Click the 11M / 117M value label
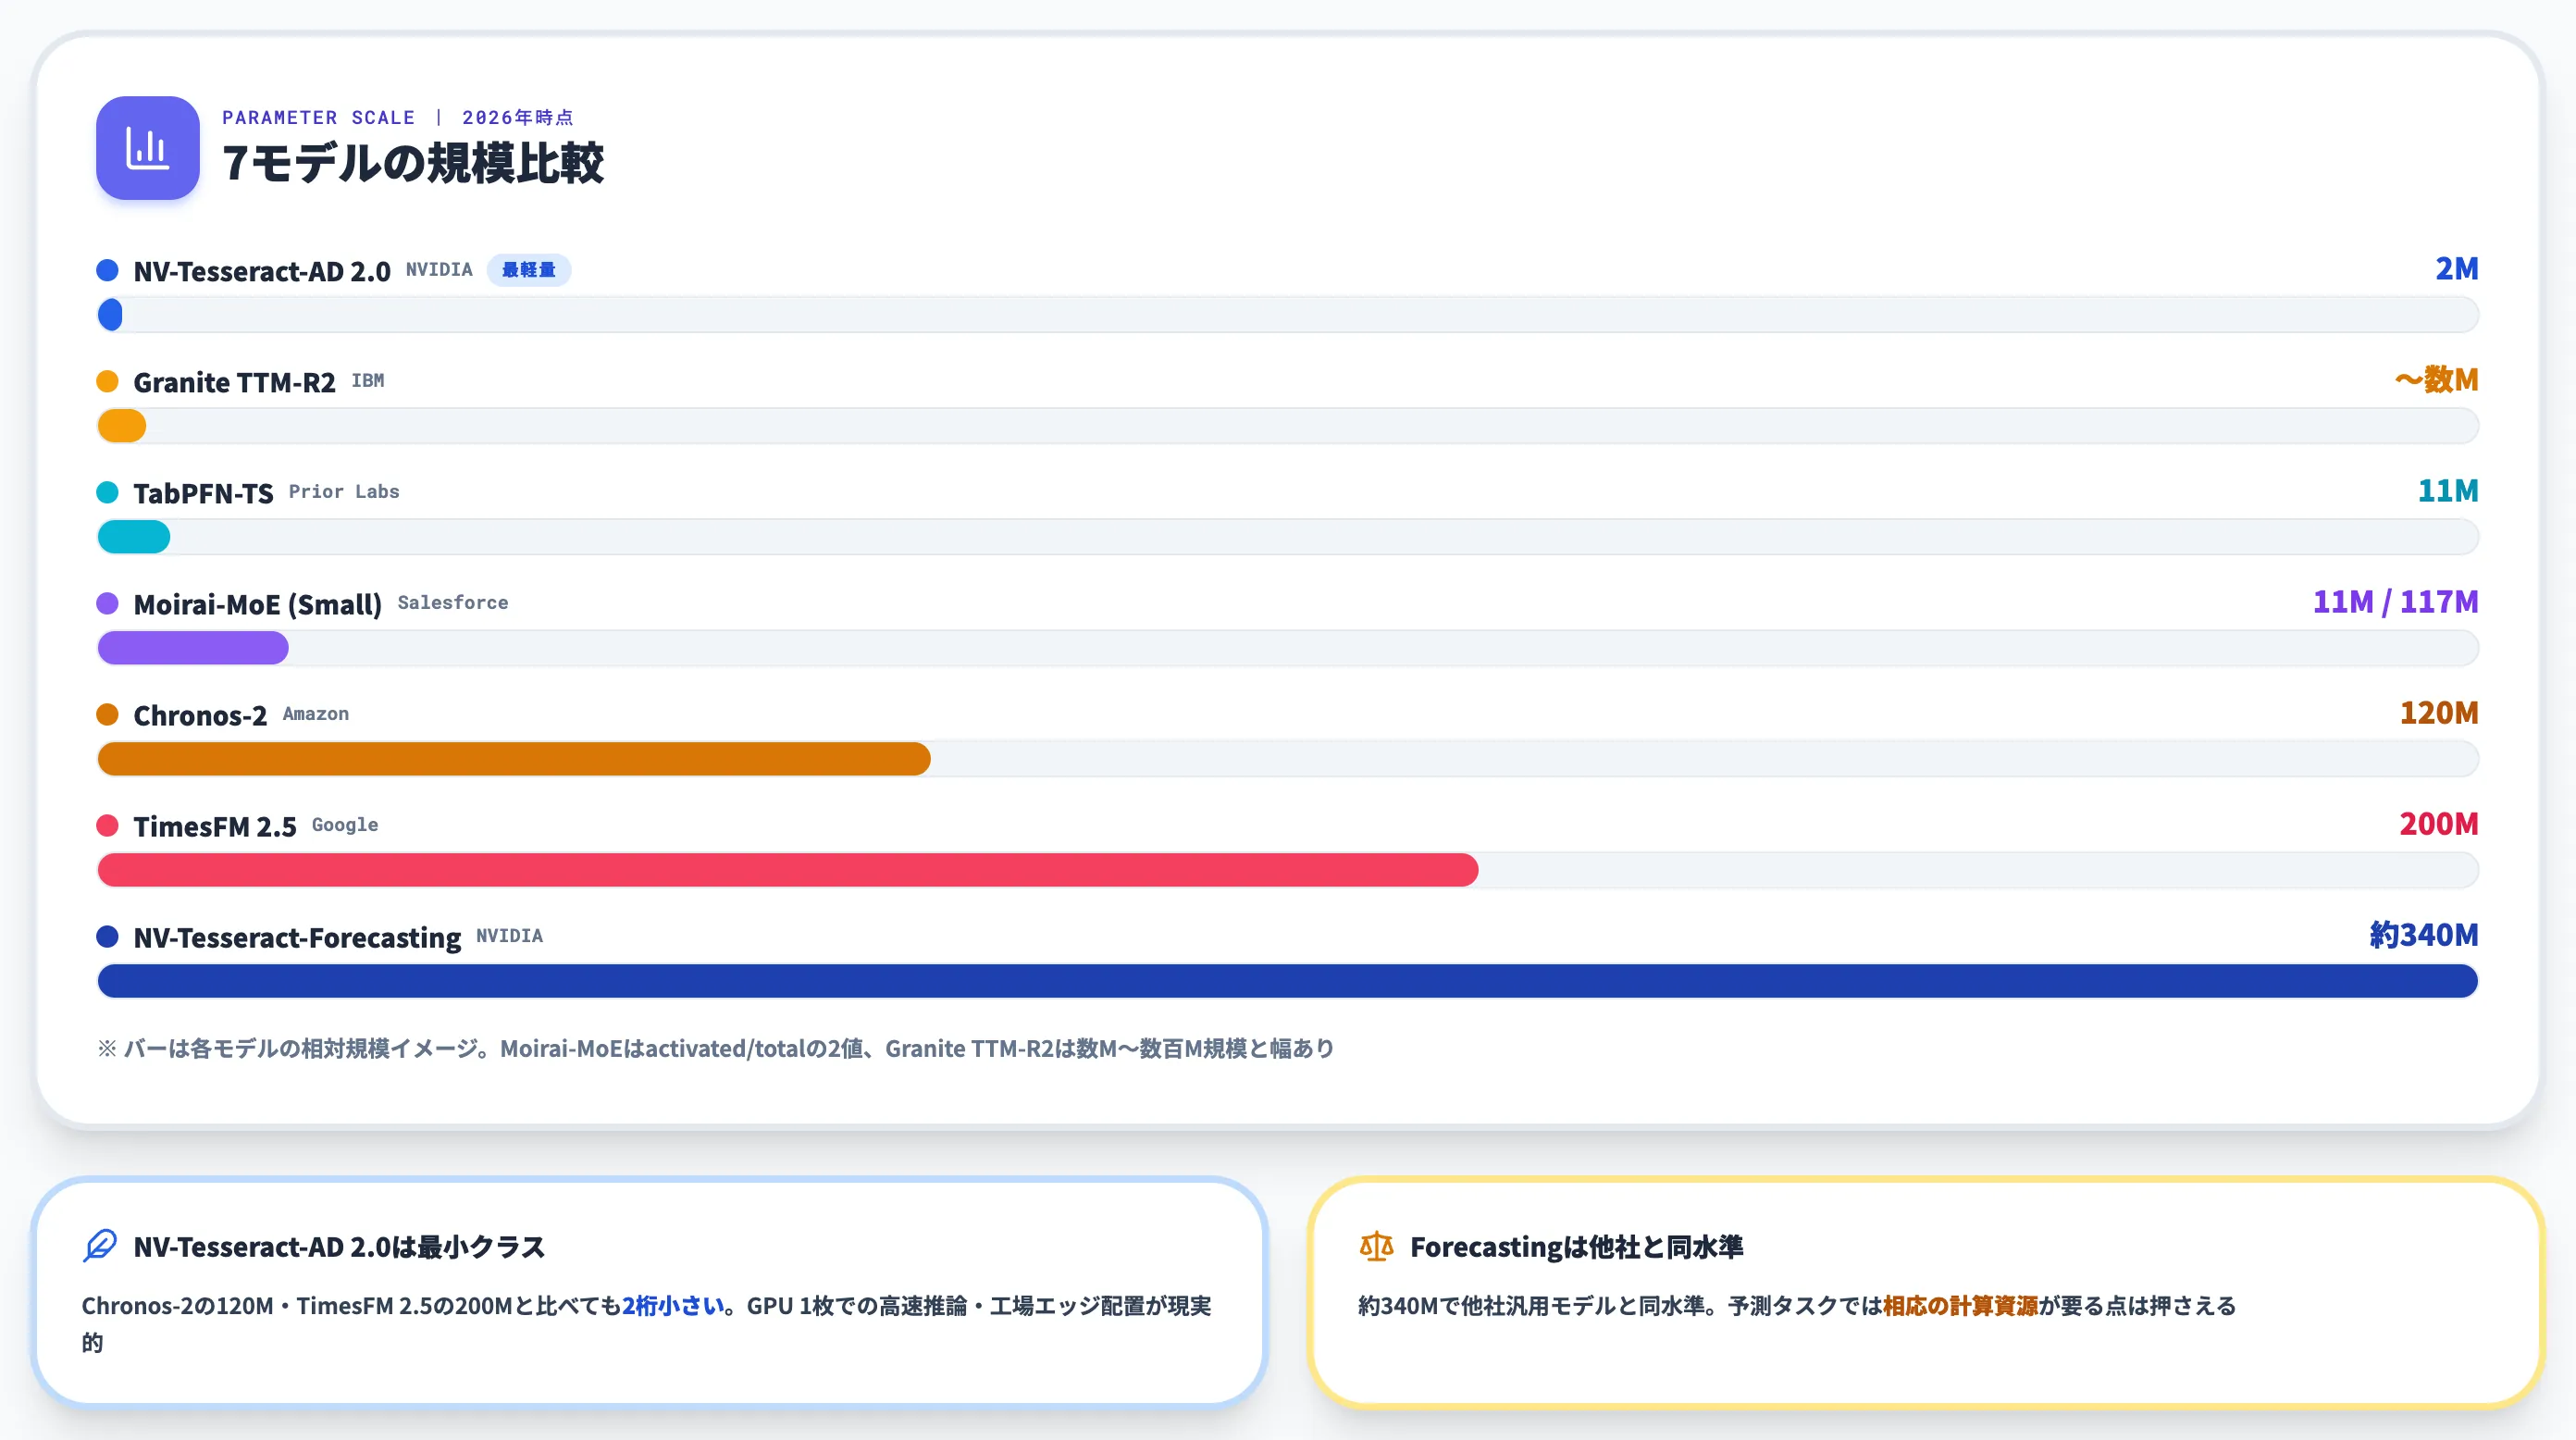The image size is (2576, 1440). click(x=2395, y=602)
